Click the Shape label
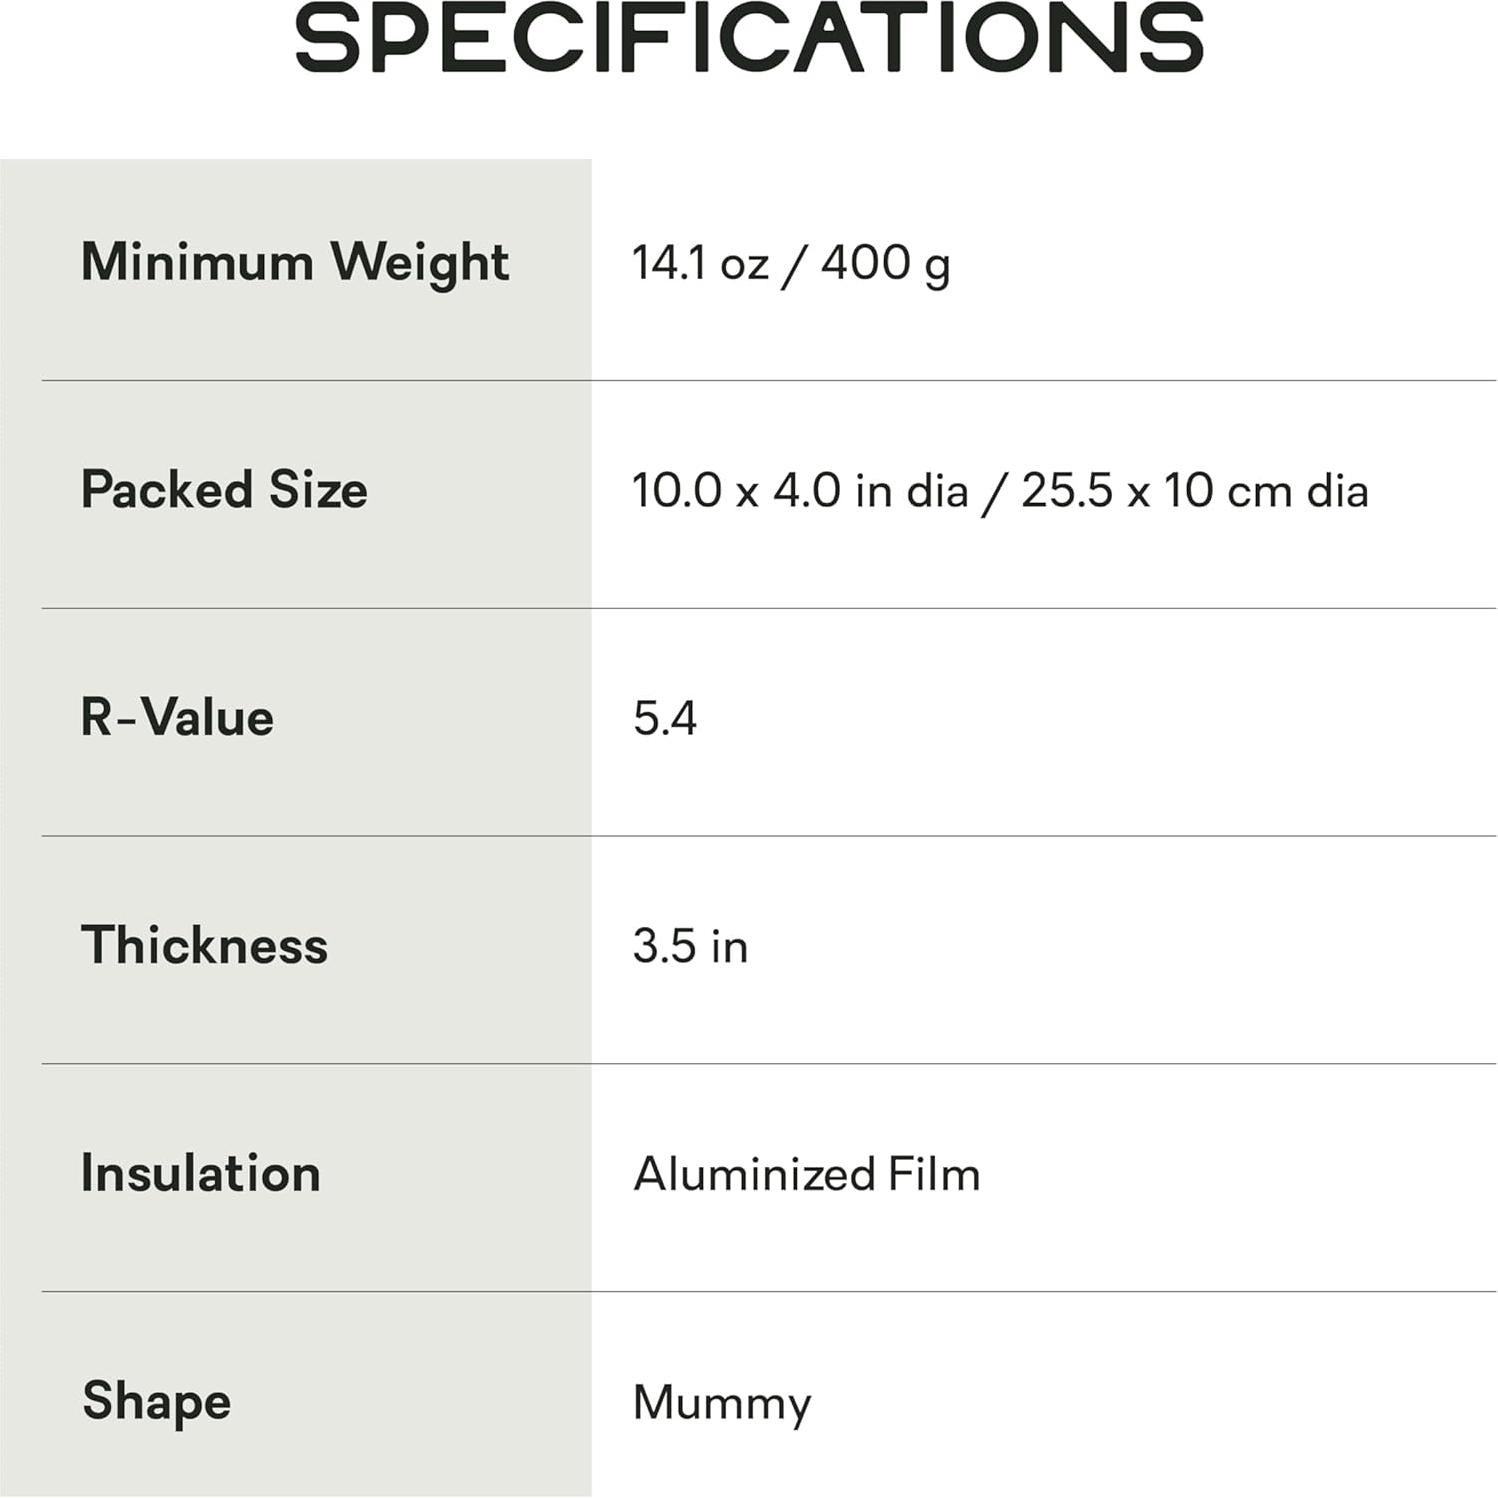Image resolution: width=1498 pixels, height=1498 pixels. point(156,1401)
